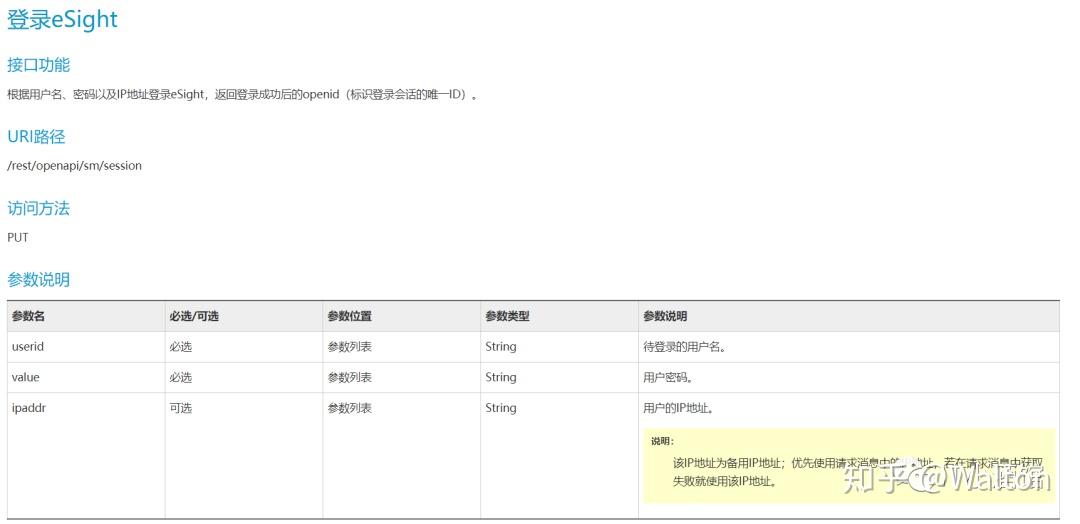Click the interface description paragraph mentioning openid

(242, 94)
